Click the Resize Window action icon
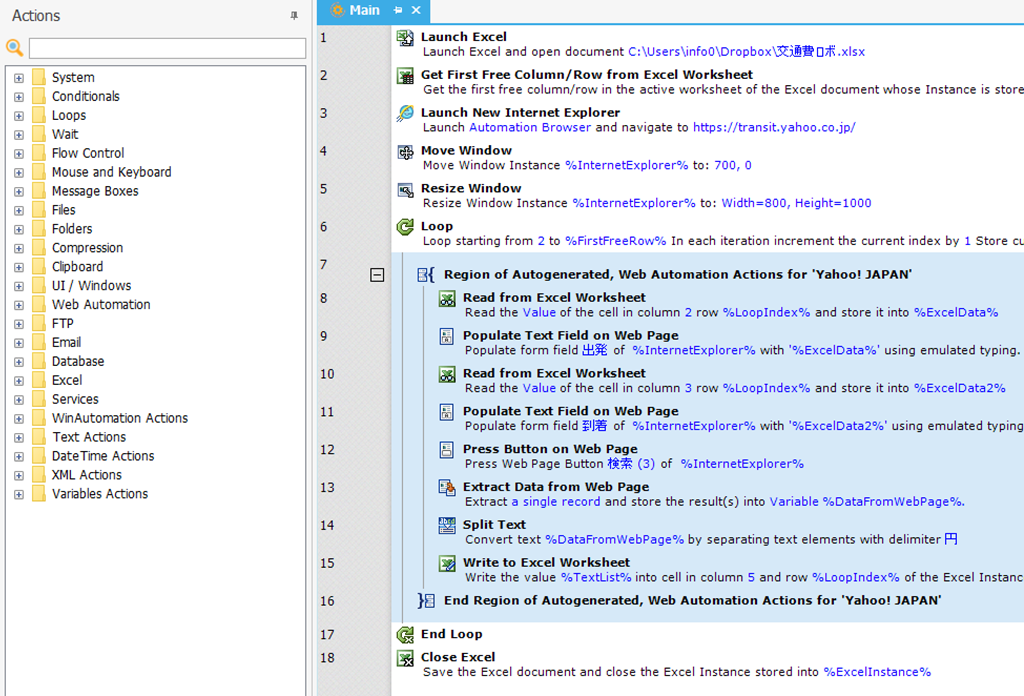The width and height of the screenshot is (1024, 696). (x=405, y=190)
